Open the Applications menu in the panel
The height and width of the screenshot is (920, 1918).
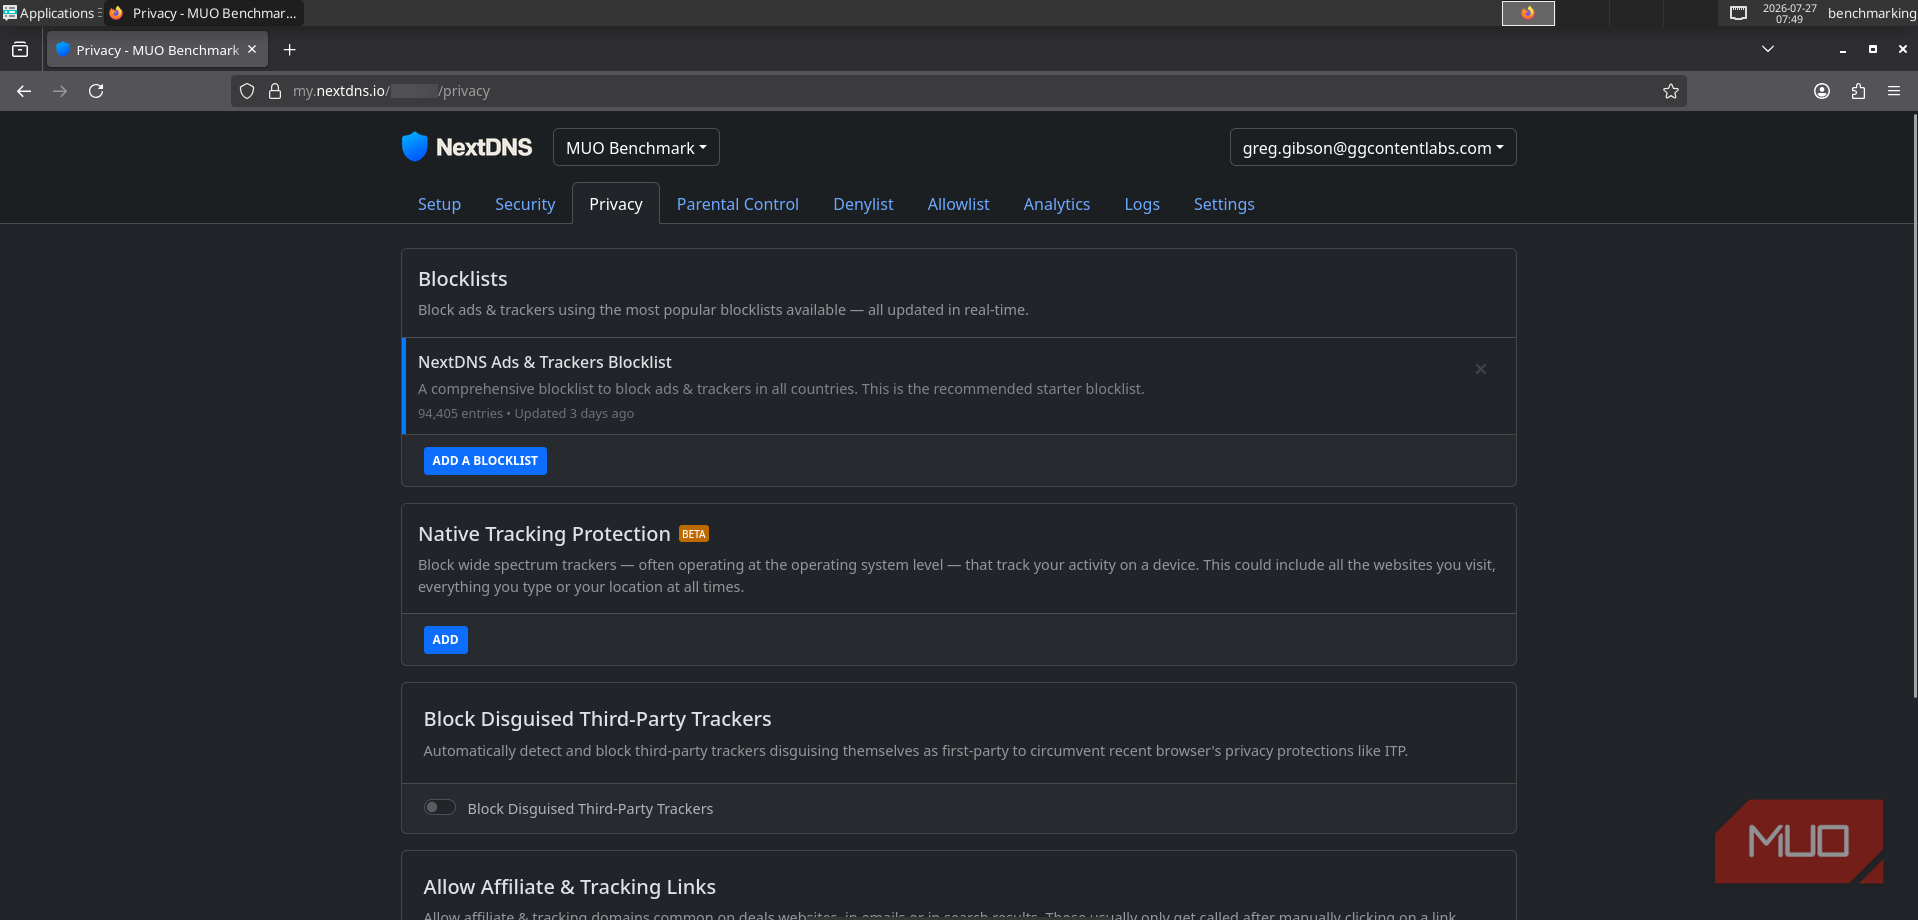point(50,13)
